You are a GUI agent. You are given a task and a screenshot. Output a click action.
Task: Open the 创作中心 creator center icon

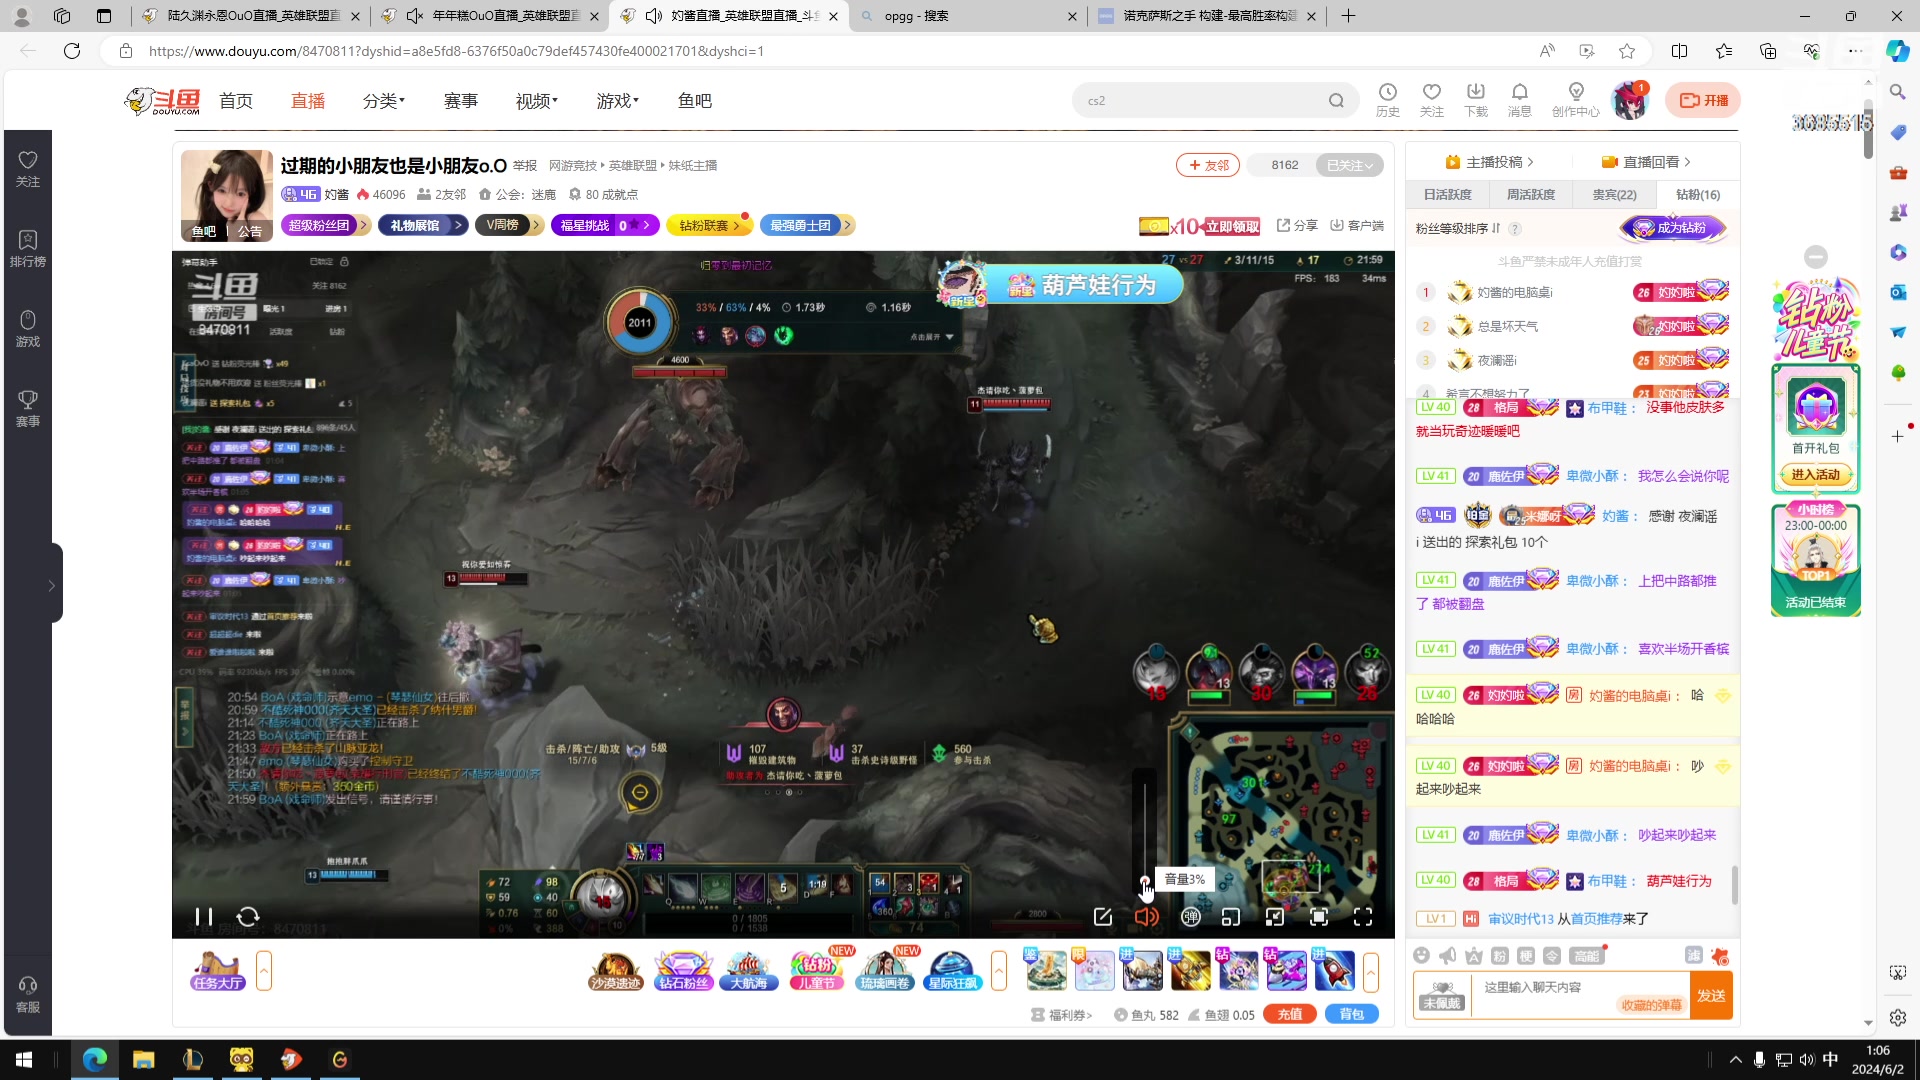[1575, 100]
